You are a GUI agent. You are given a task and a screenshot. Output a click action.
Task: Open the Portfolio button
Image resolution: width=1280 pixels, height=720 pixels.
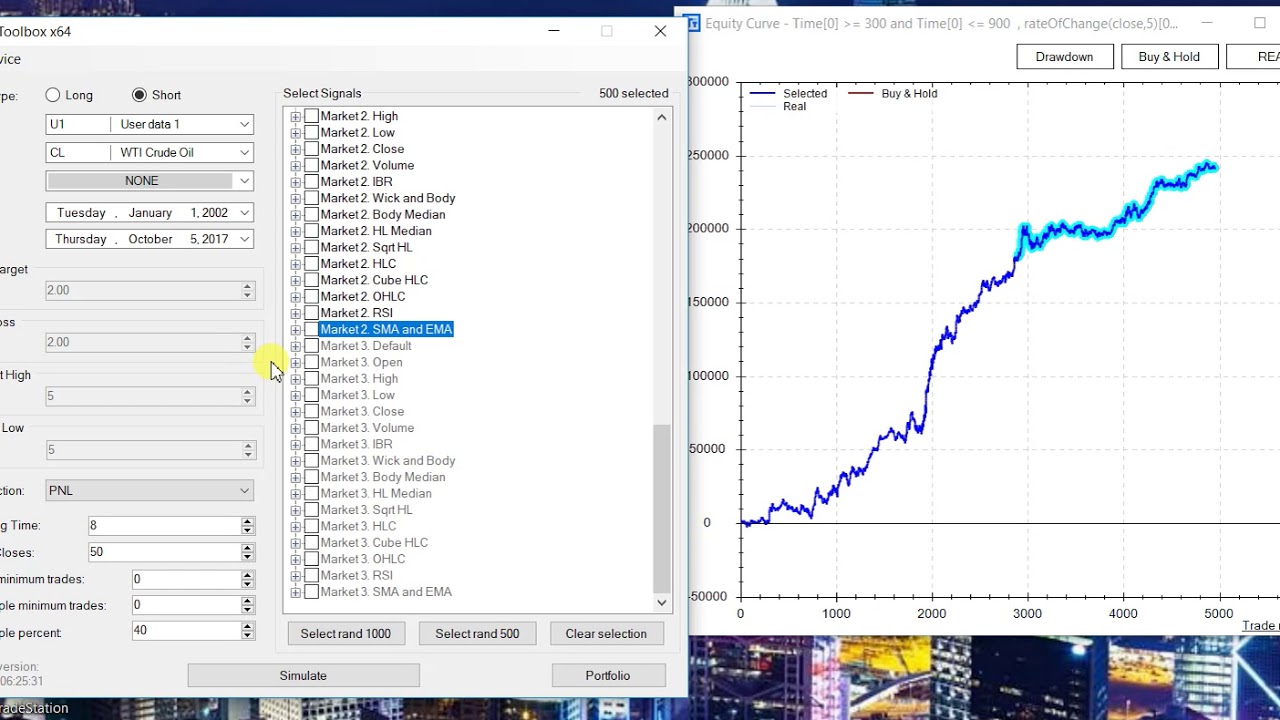pos(607,676)
